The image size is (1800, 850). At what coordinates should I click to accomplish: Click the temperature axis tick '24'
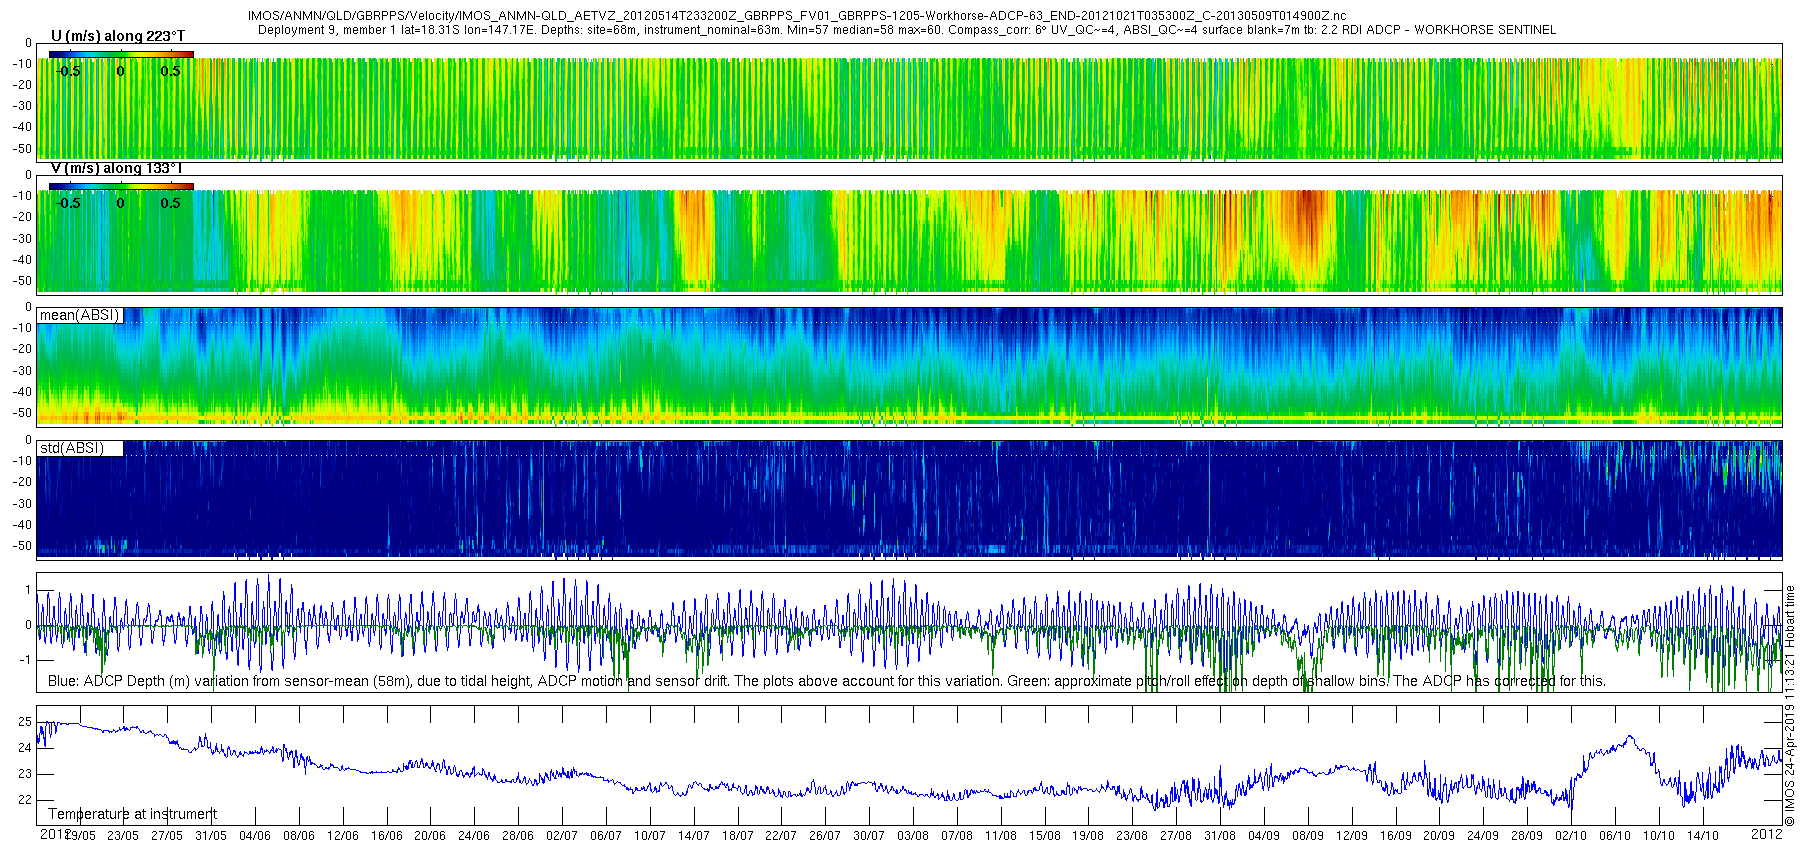click(x=25, y=748)
